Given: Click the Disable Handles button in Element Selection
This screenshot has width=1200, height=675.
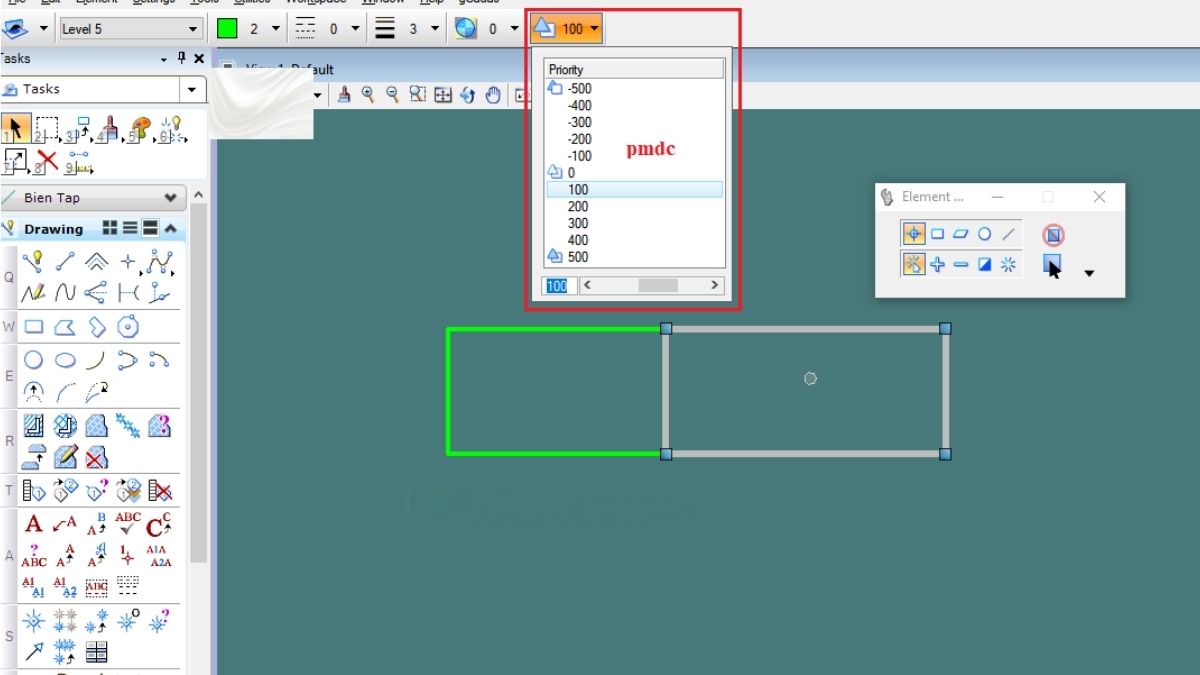Looking at the screenshot, I should click(x=1053, y=235).
